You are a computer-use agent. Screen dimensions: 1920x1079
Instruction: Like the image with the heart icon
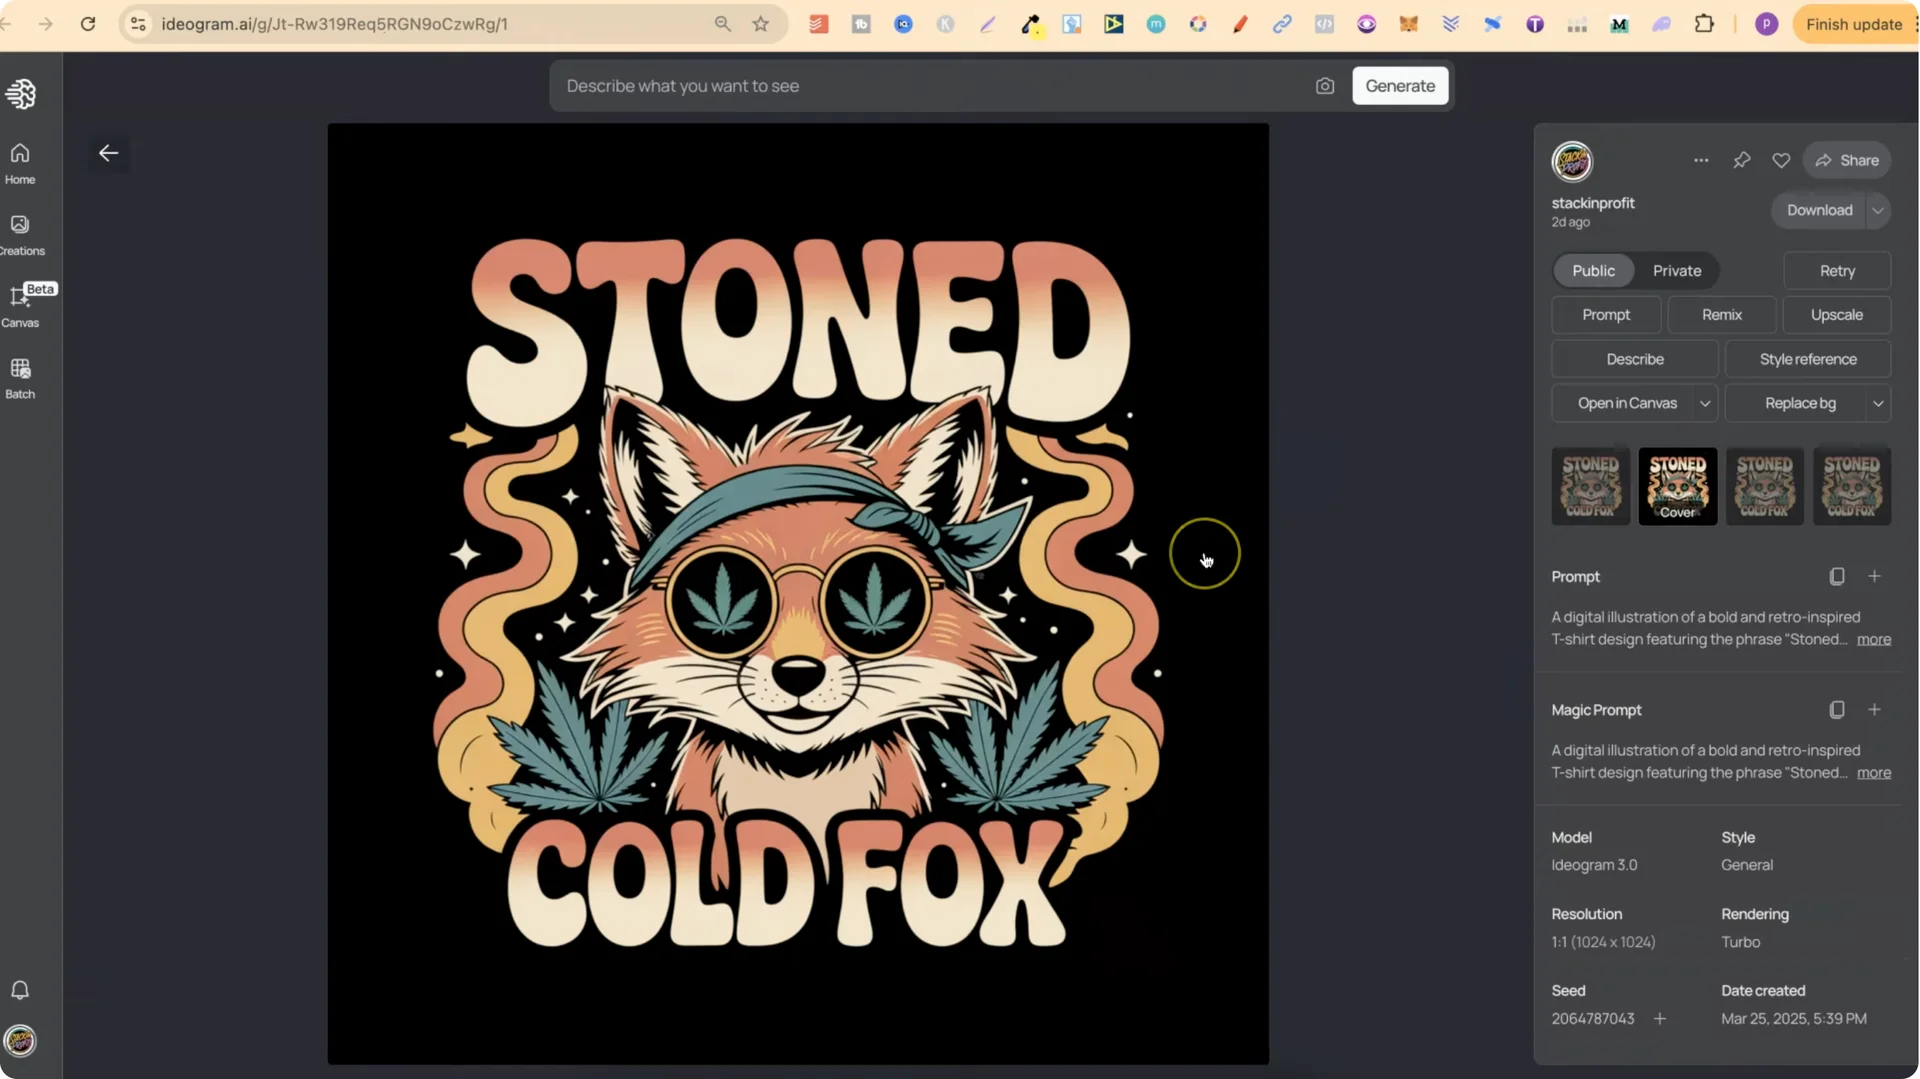coord(1782,160)
